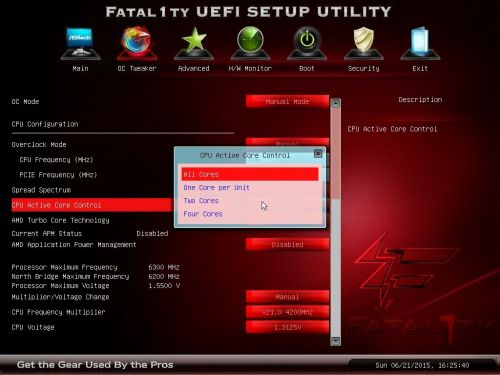
Task: Open the H/W Monitor radar icon
Action: (250, 43)
